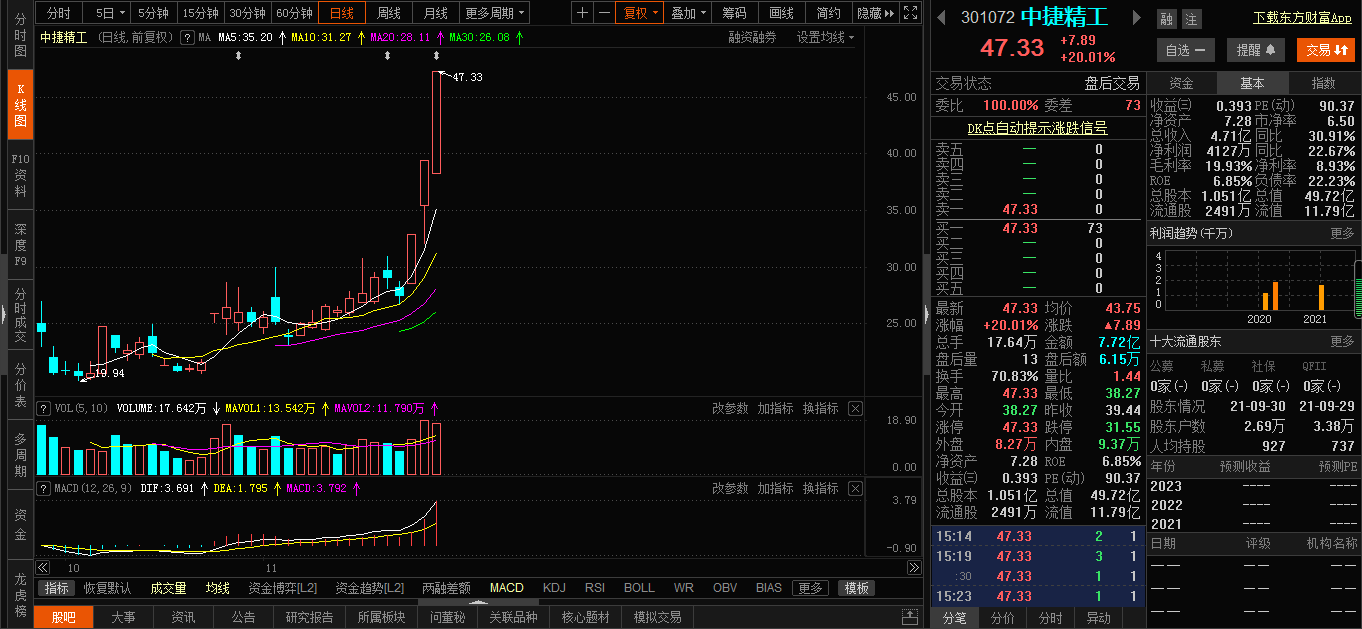The width and height of the screenshot is (1362, 629).
Task: Open the 研究报告 tab at bottom
Action: 309,617
